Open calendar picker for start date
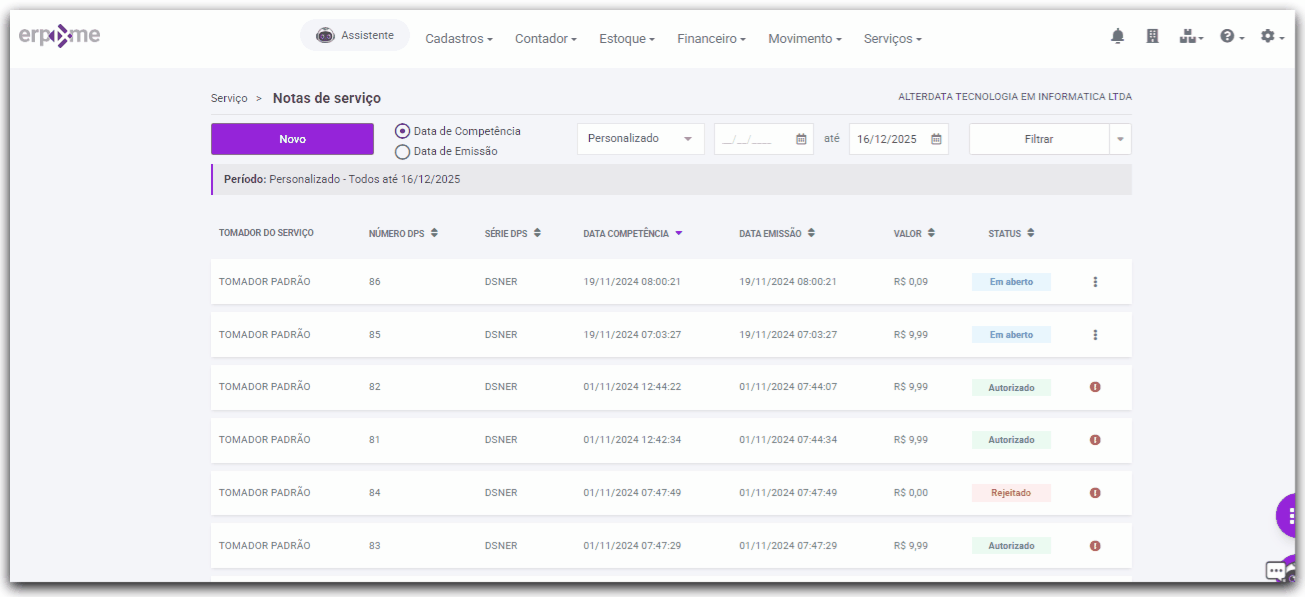Screen dimensions: 1305x597 pos(801,139)
